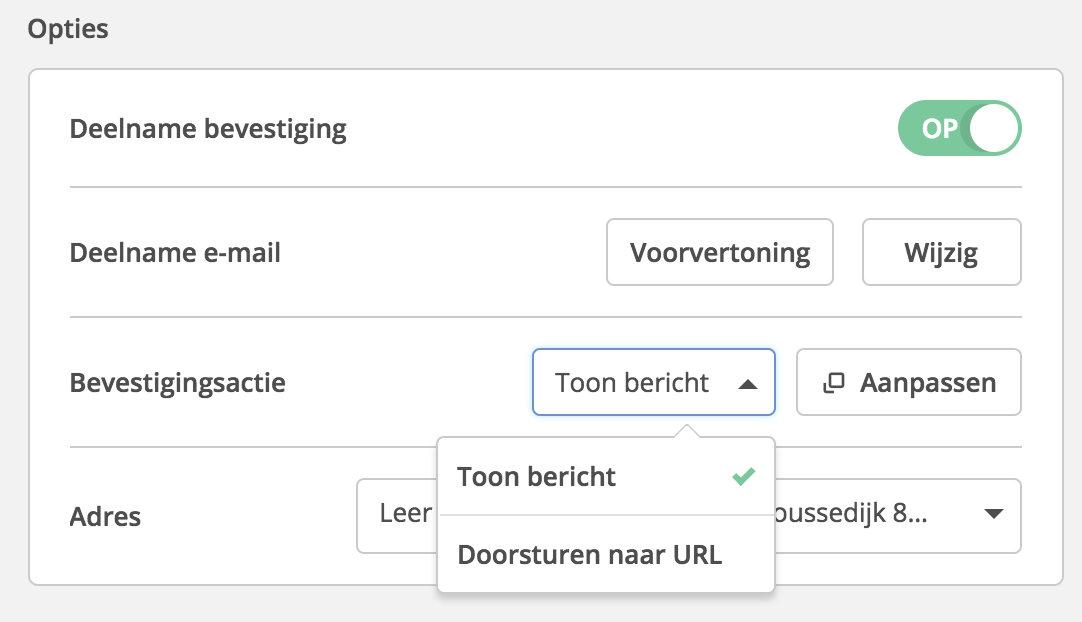This screenshot has height=622, width=1082.
Task: Select Toon bericht from the open menu
Action: (x=536, y=477)
